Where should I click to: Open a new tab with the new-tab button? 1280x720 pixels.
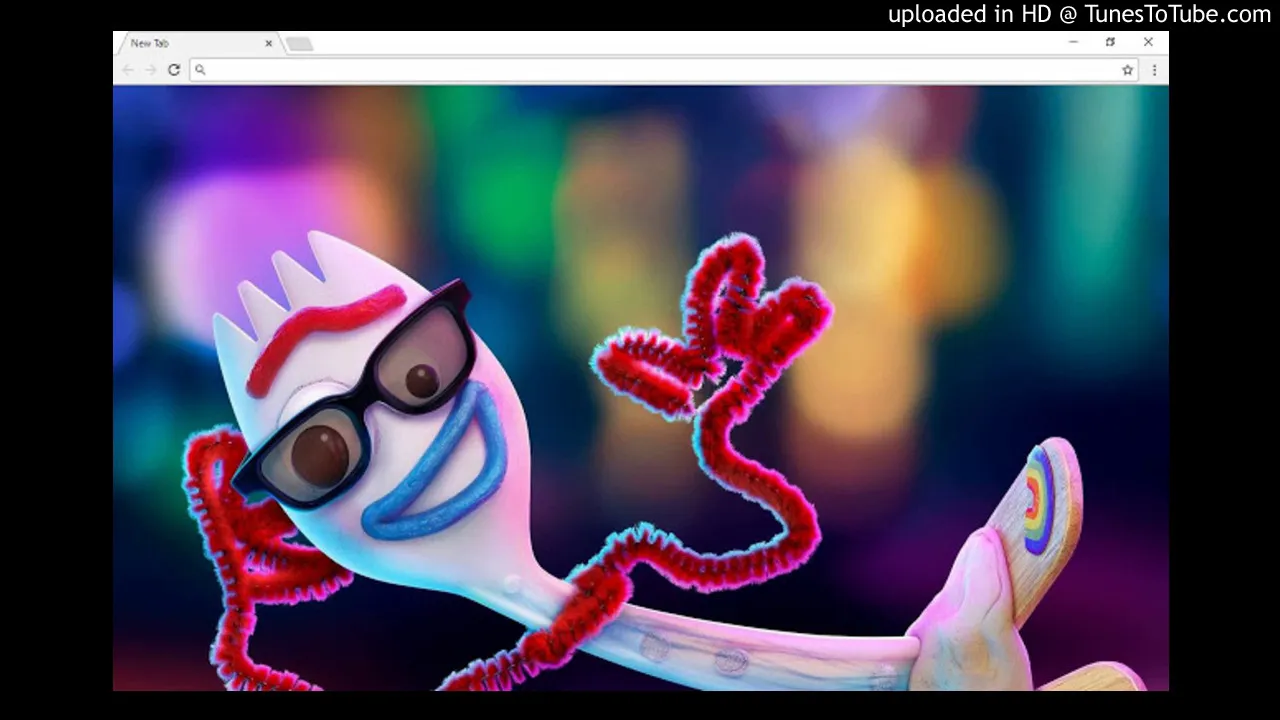[x=298, y=44]
